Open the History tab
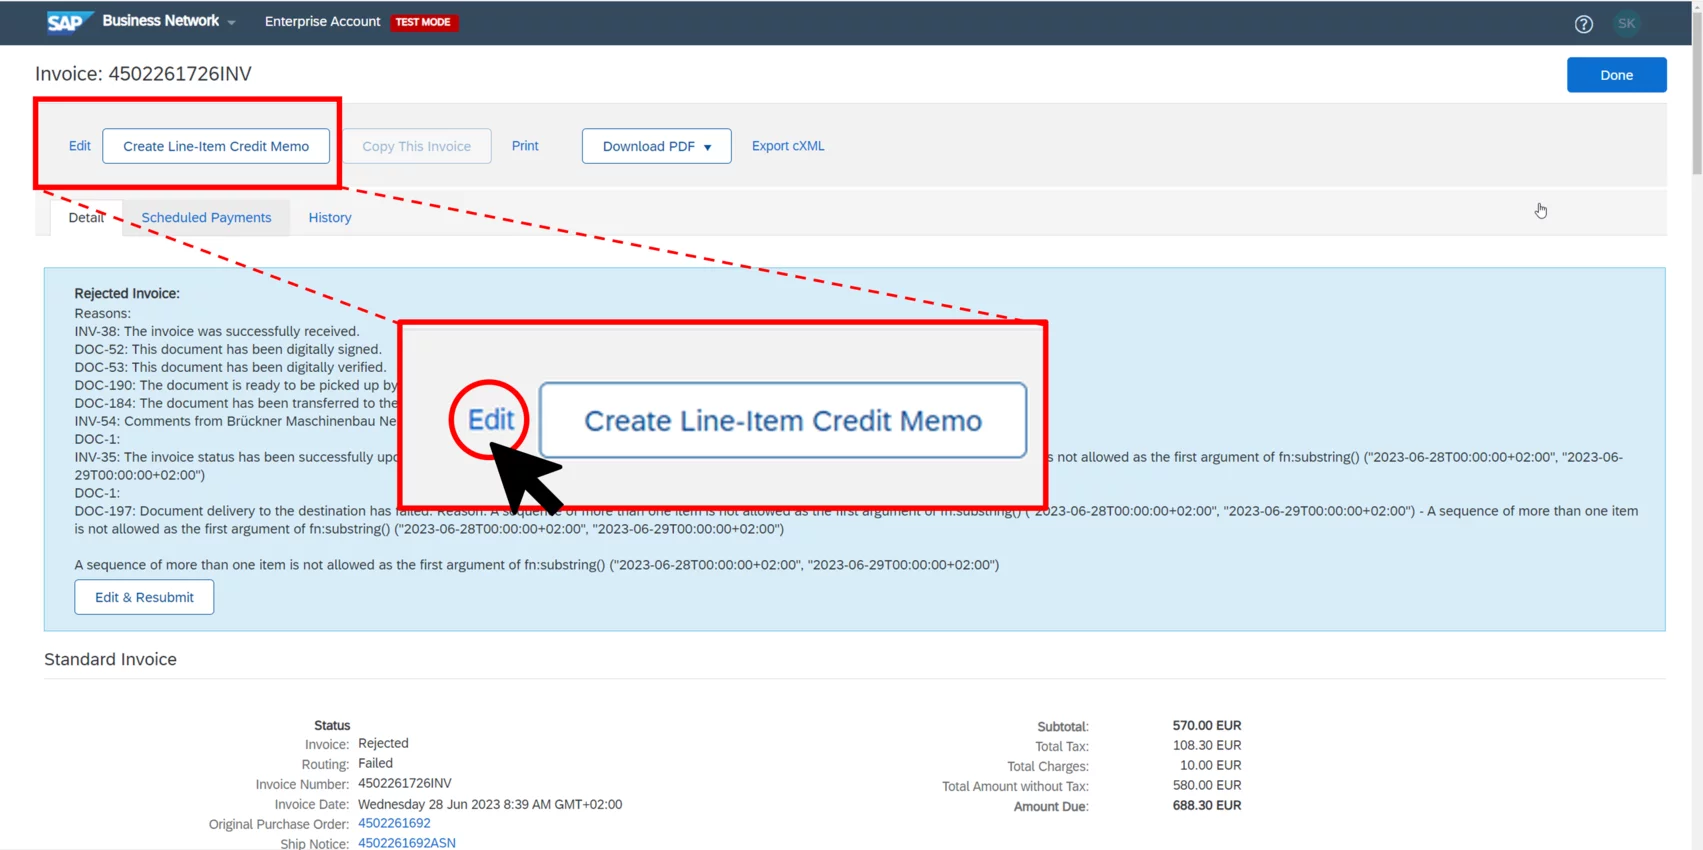The image size is (1703, 850). click(x=330, y=218)
